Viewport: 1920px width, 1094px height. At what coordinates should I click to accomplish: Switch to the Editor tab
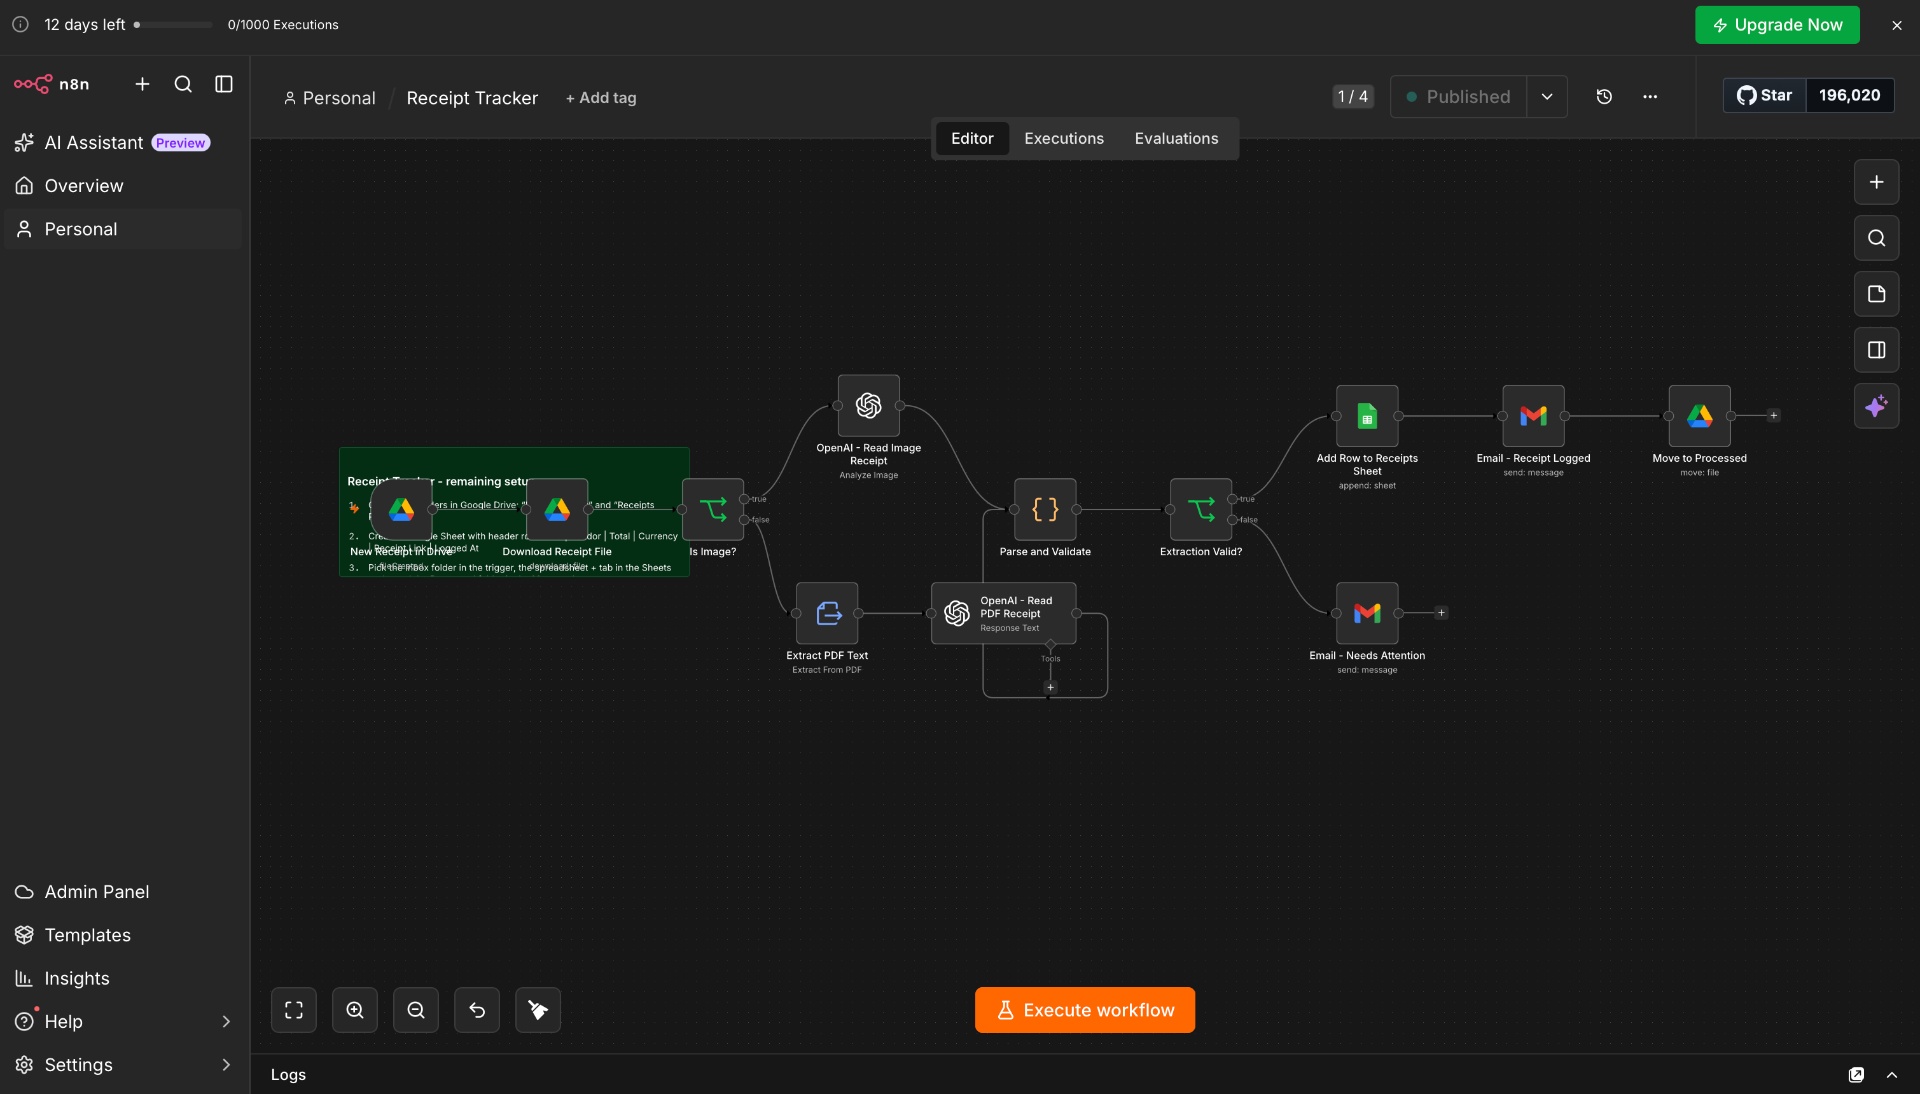coord(972,138)
